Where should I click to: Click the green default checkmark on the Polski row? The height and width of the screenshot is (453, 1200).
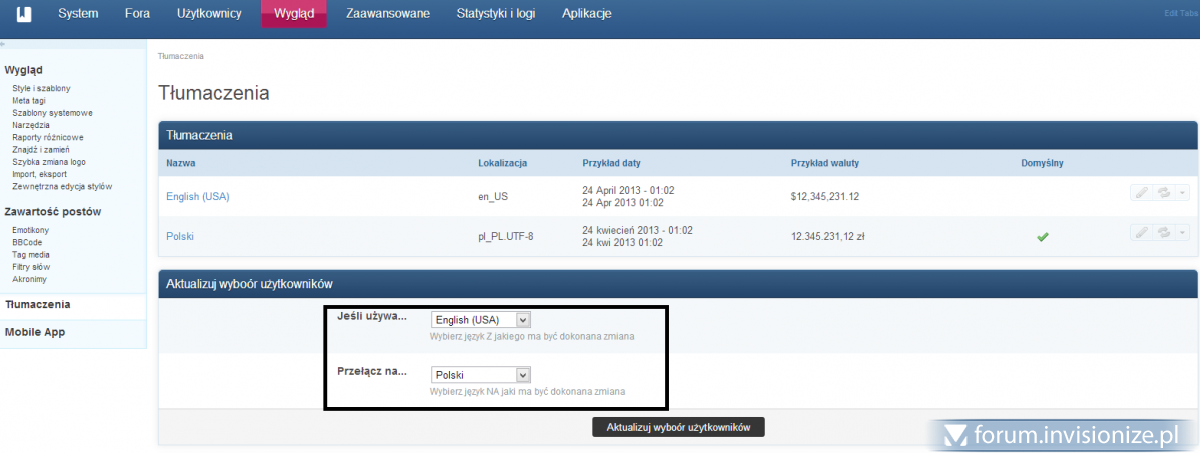[x=1042, y=237]
